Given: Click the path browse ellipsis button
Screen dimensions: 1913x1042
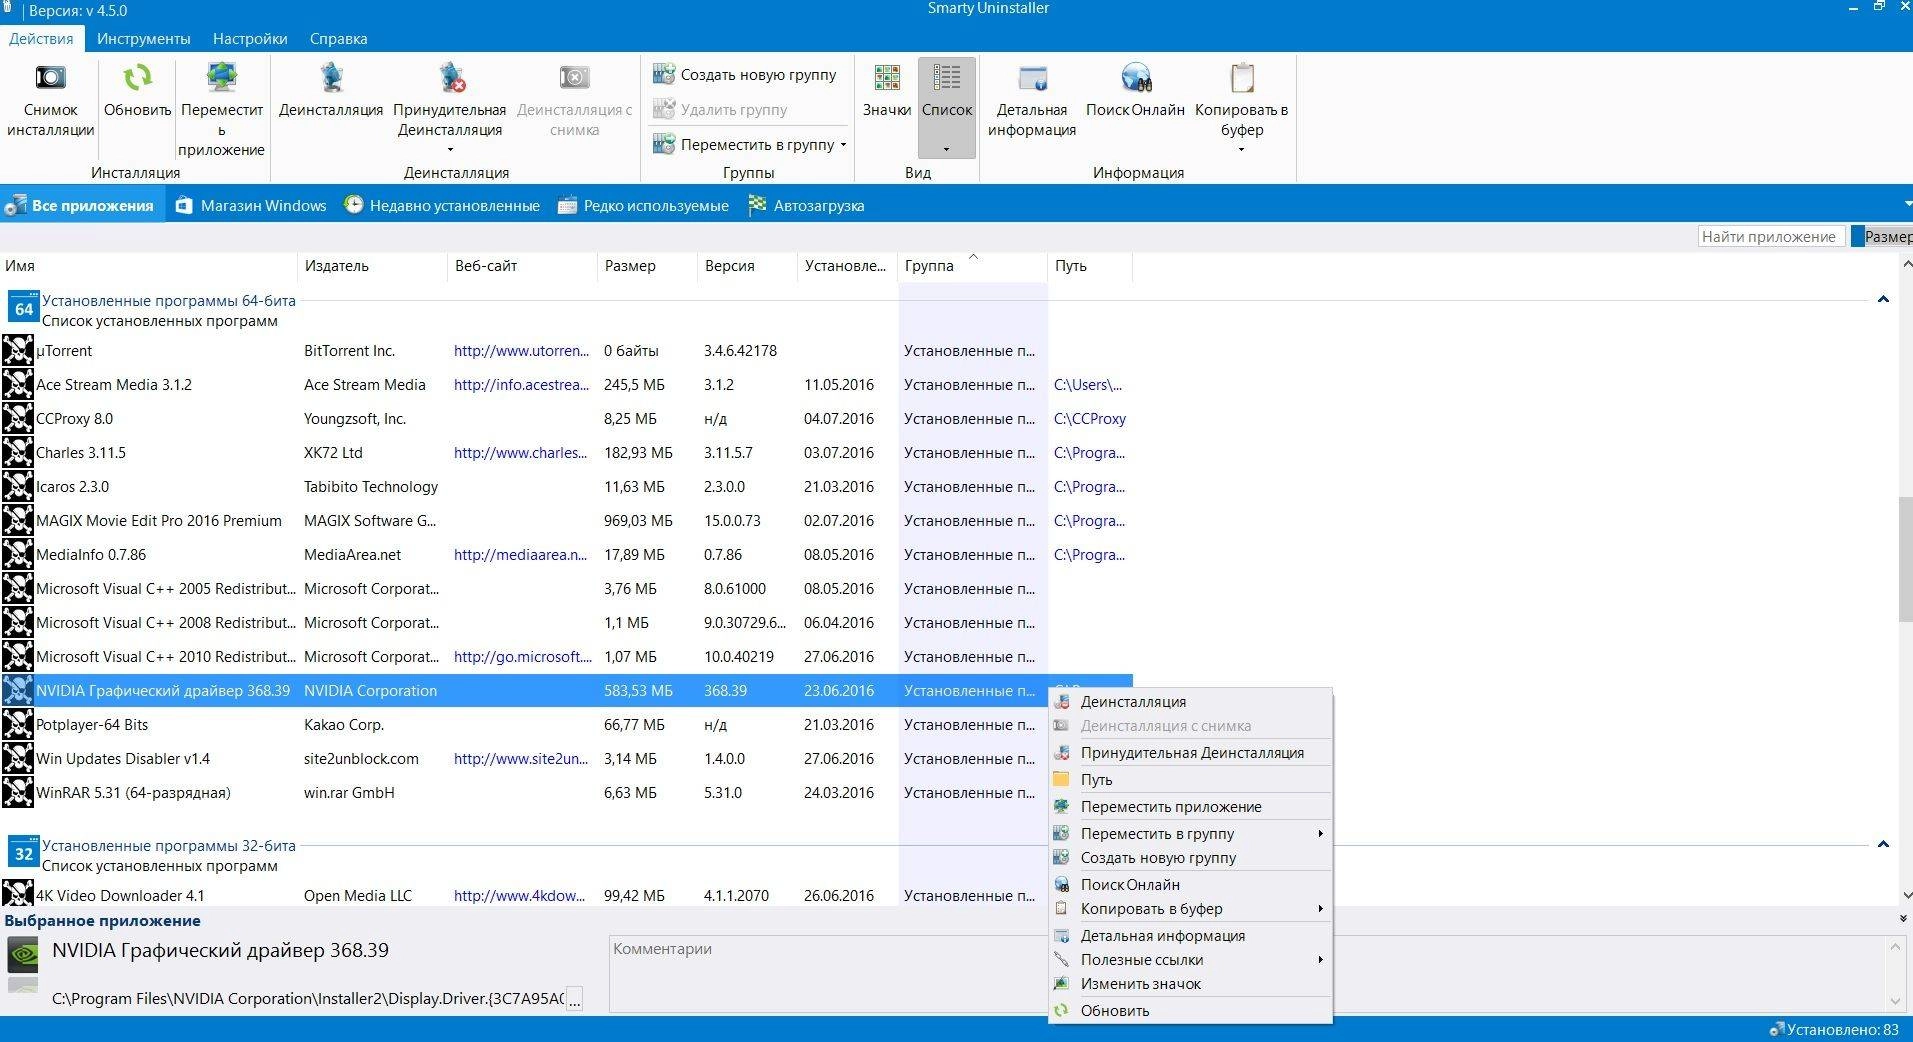Looking at the screenshot, I should 574,999.
